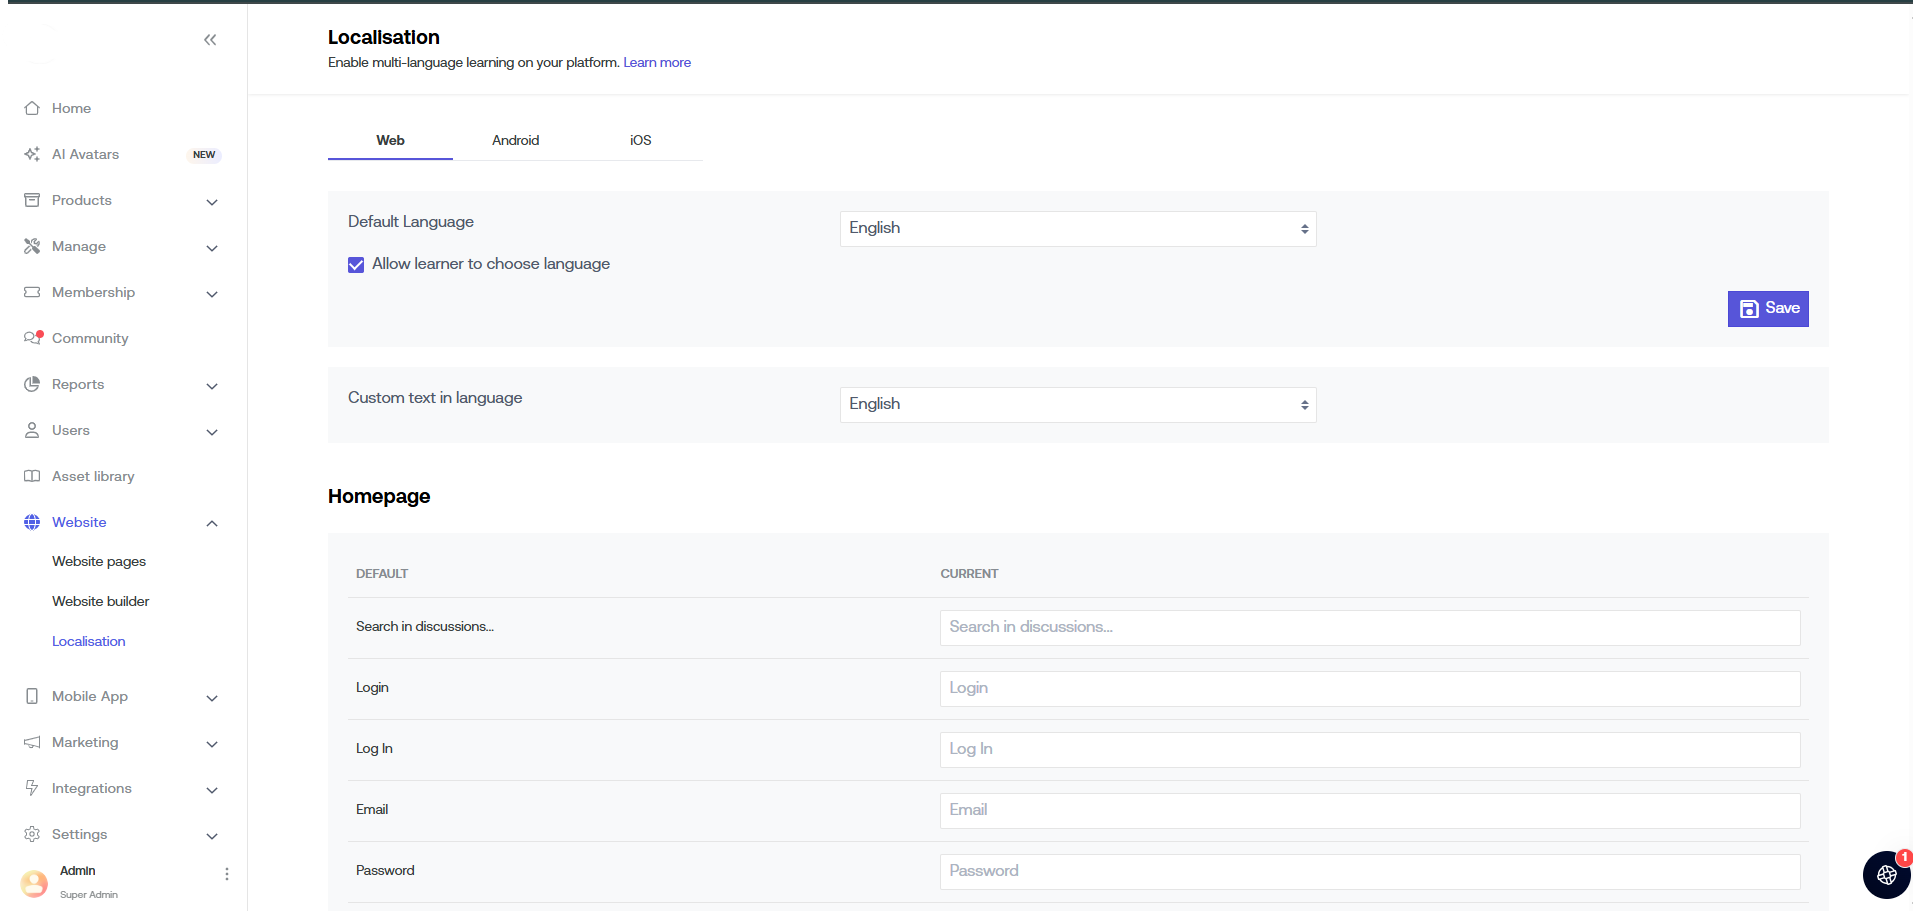Open the help chat widget icon
Viewport: 1913px width, 911px height.
(x=1886, y=875)
